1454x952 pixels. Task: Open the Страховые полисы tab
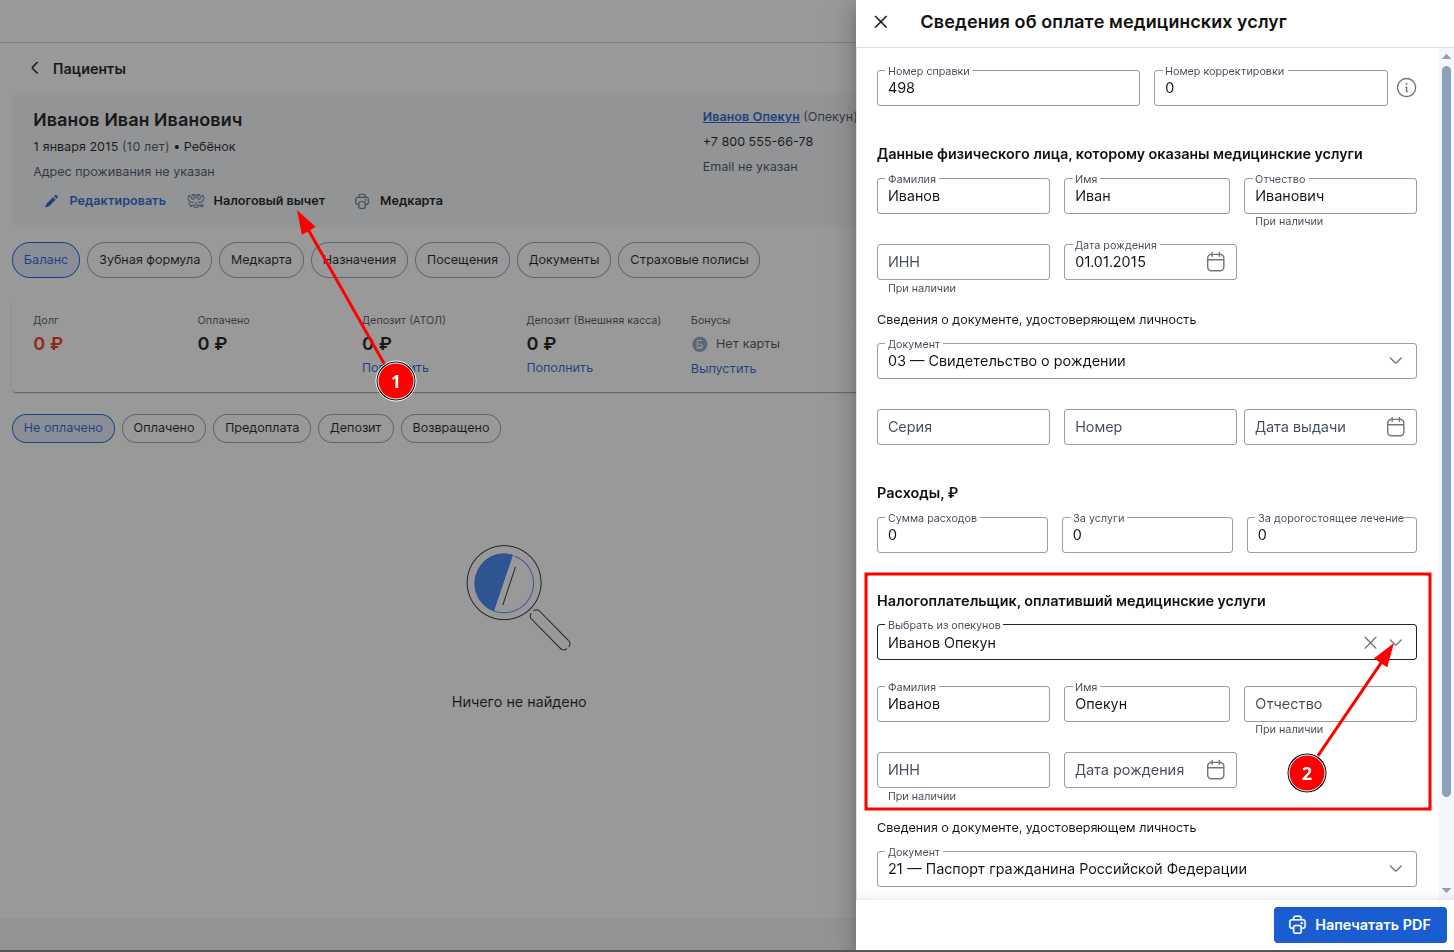coord(689,260)
